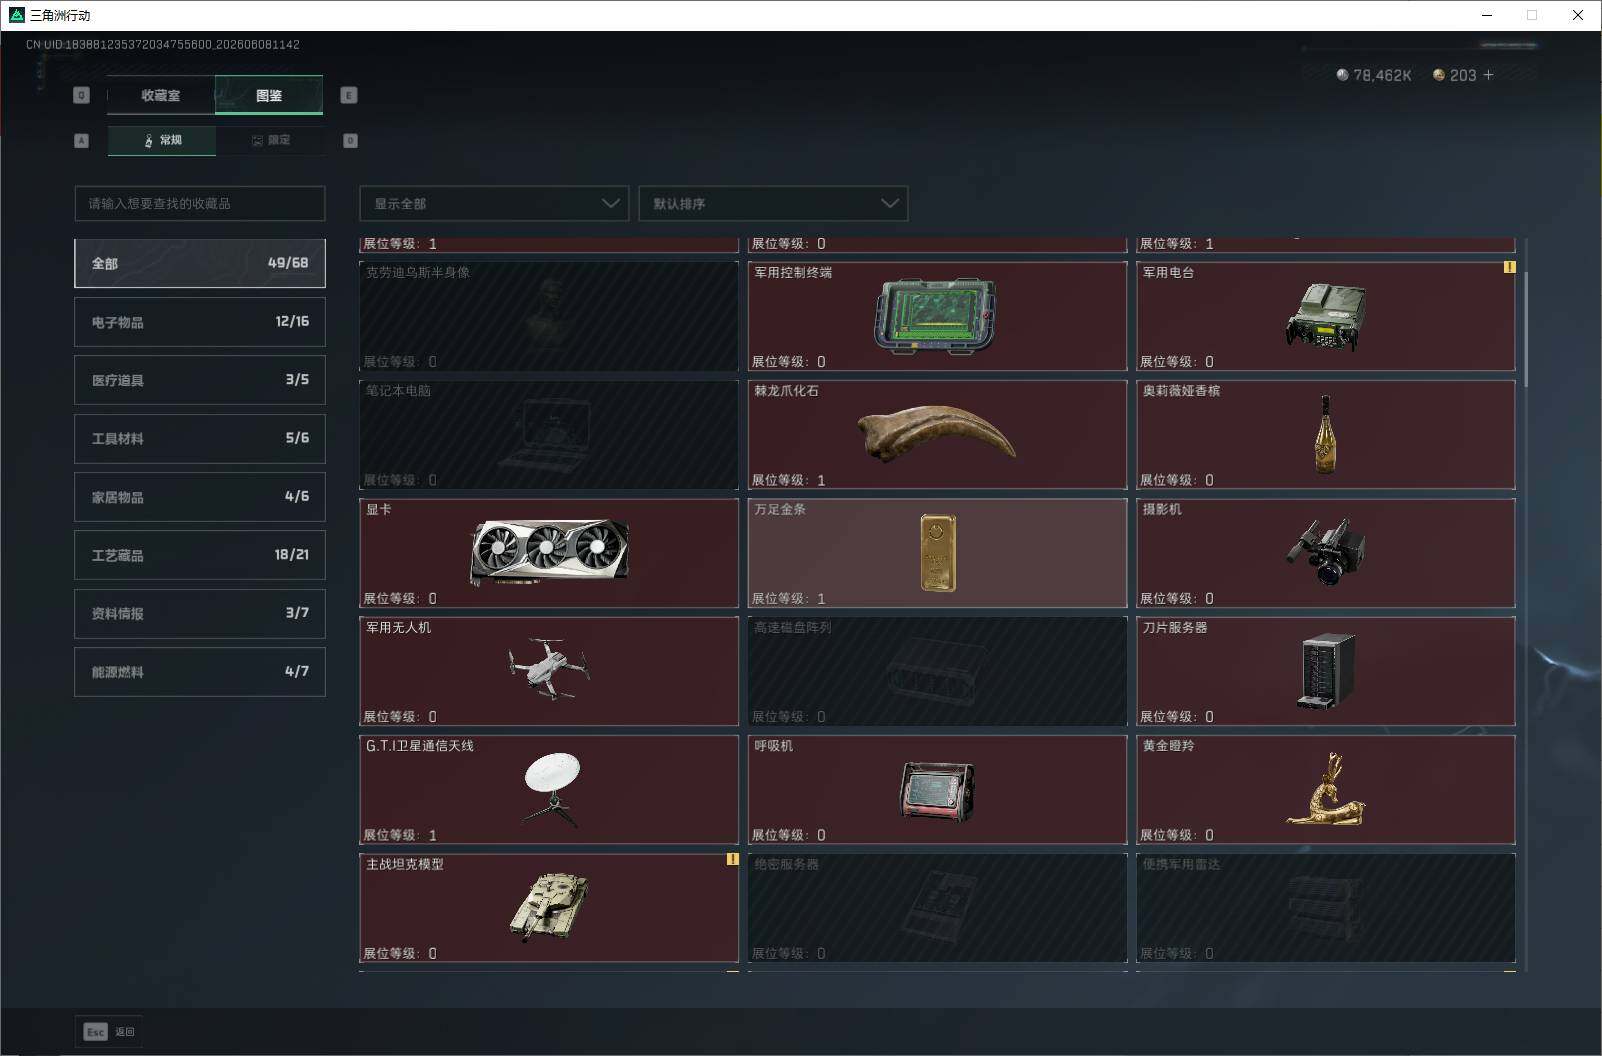Click the E key hint icon

tap(349, 95)
